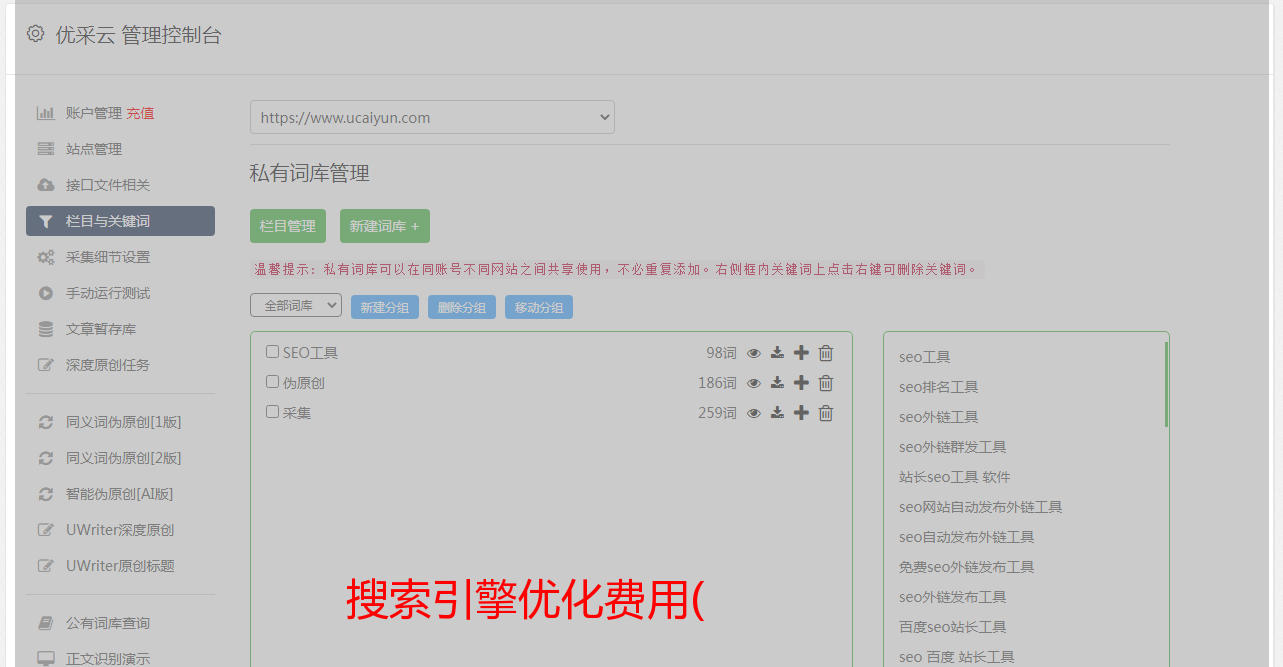Click the settings gear icon in header
The width and height of the screenshot is (1283, 667).
tap(36, 34)
